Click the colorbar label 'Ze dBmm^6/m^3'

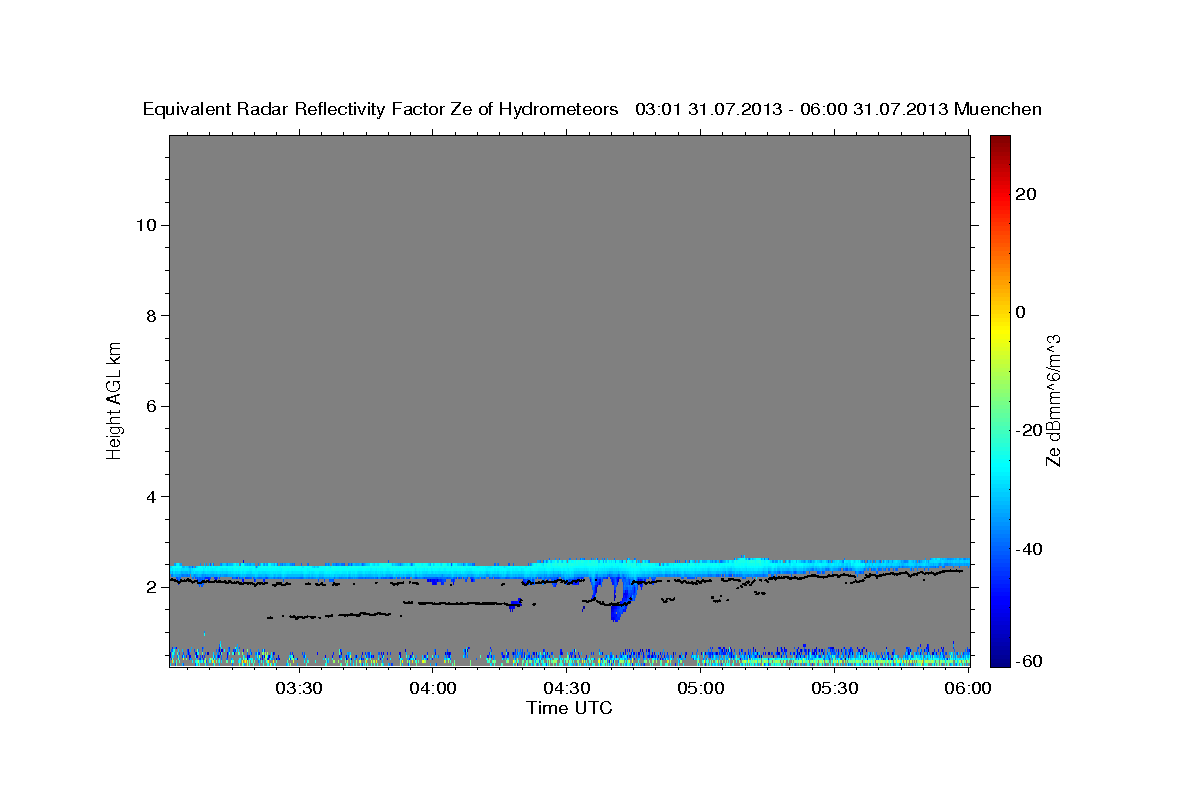click(x=1053, y=400)
